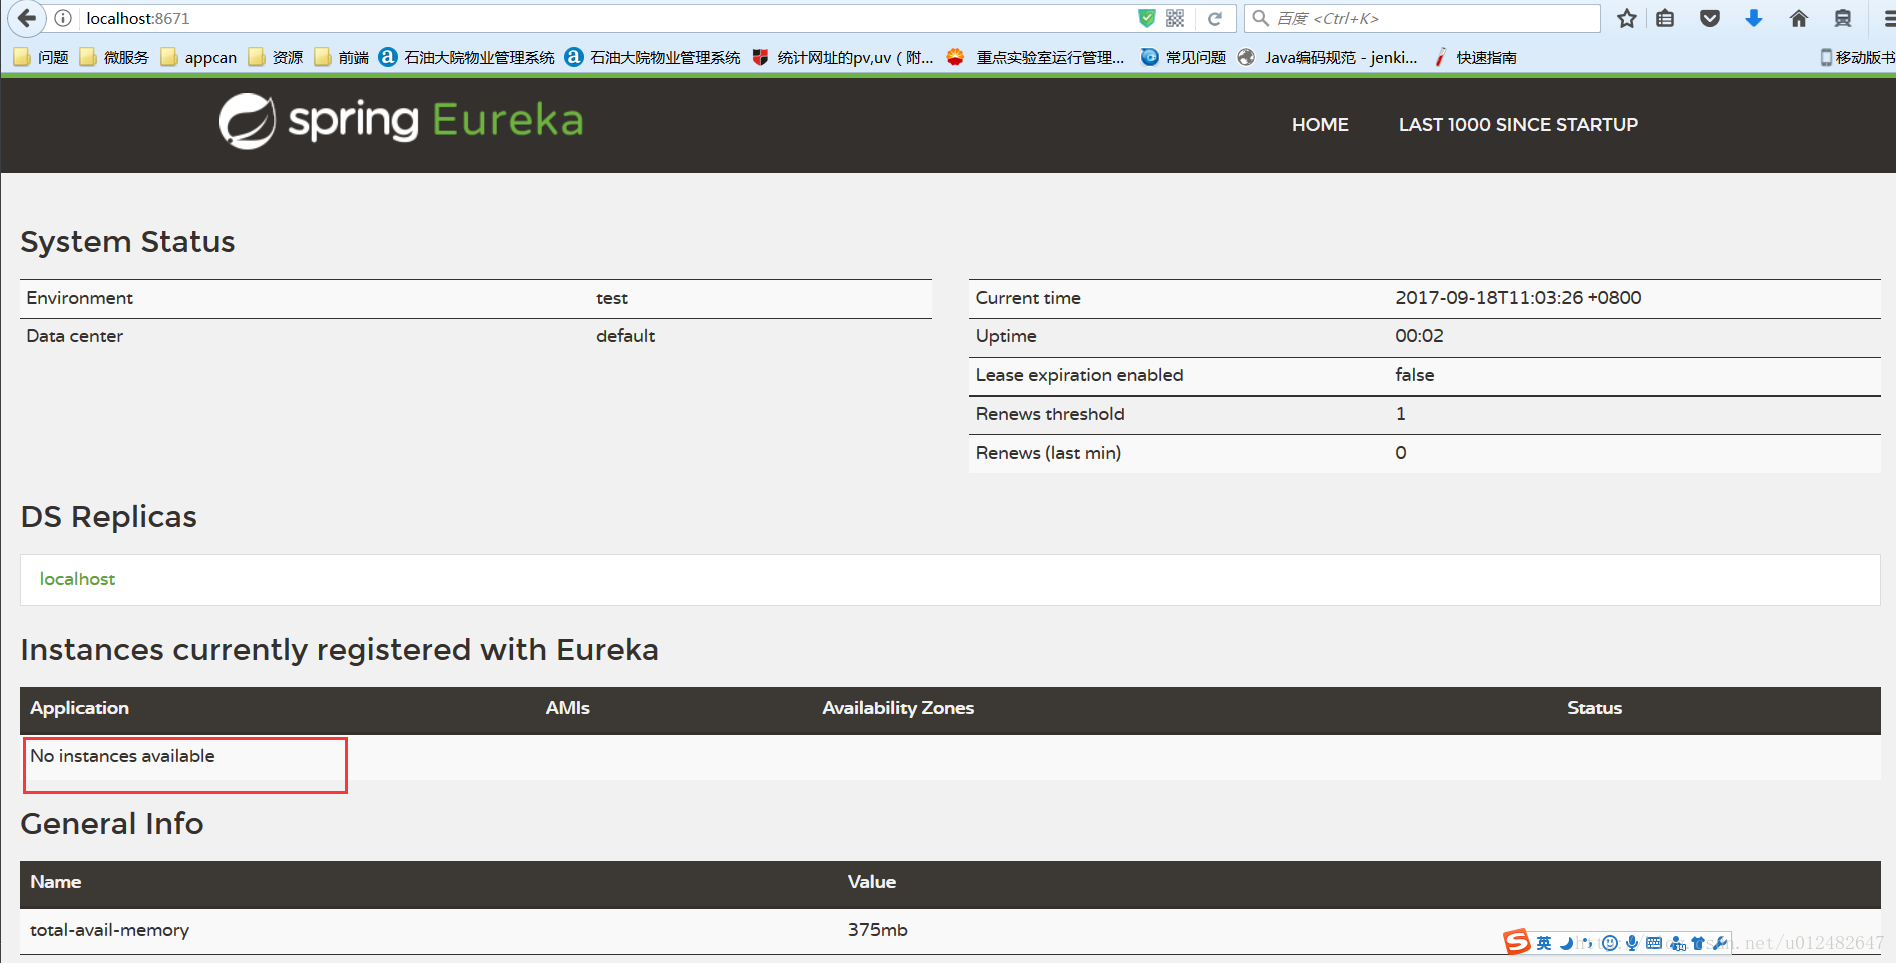Open first 石油大院物业管理系统 bookmark
Viewport: 1896px width, 963px height.
coord(467,57)
